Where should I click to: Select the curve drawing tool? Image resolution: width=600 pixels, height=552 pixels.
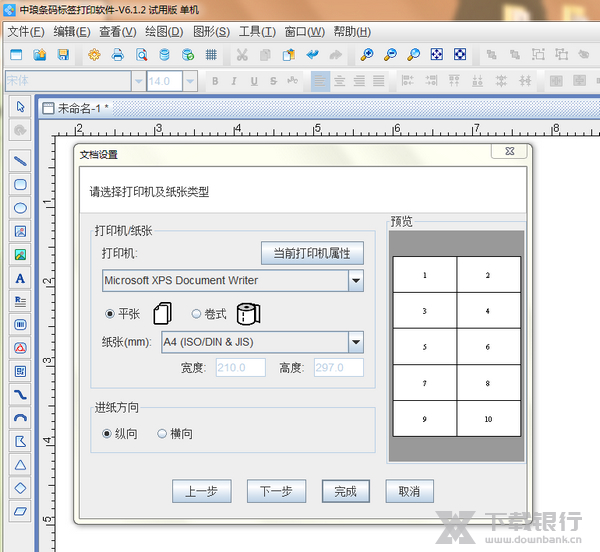(x=20, y=395)
